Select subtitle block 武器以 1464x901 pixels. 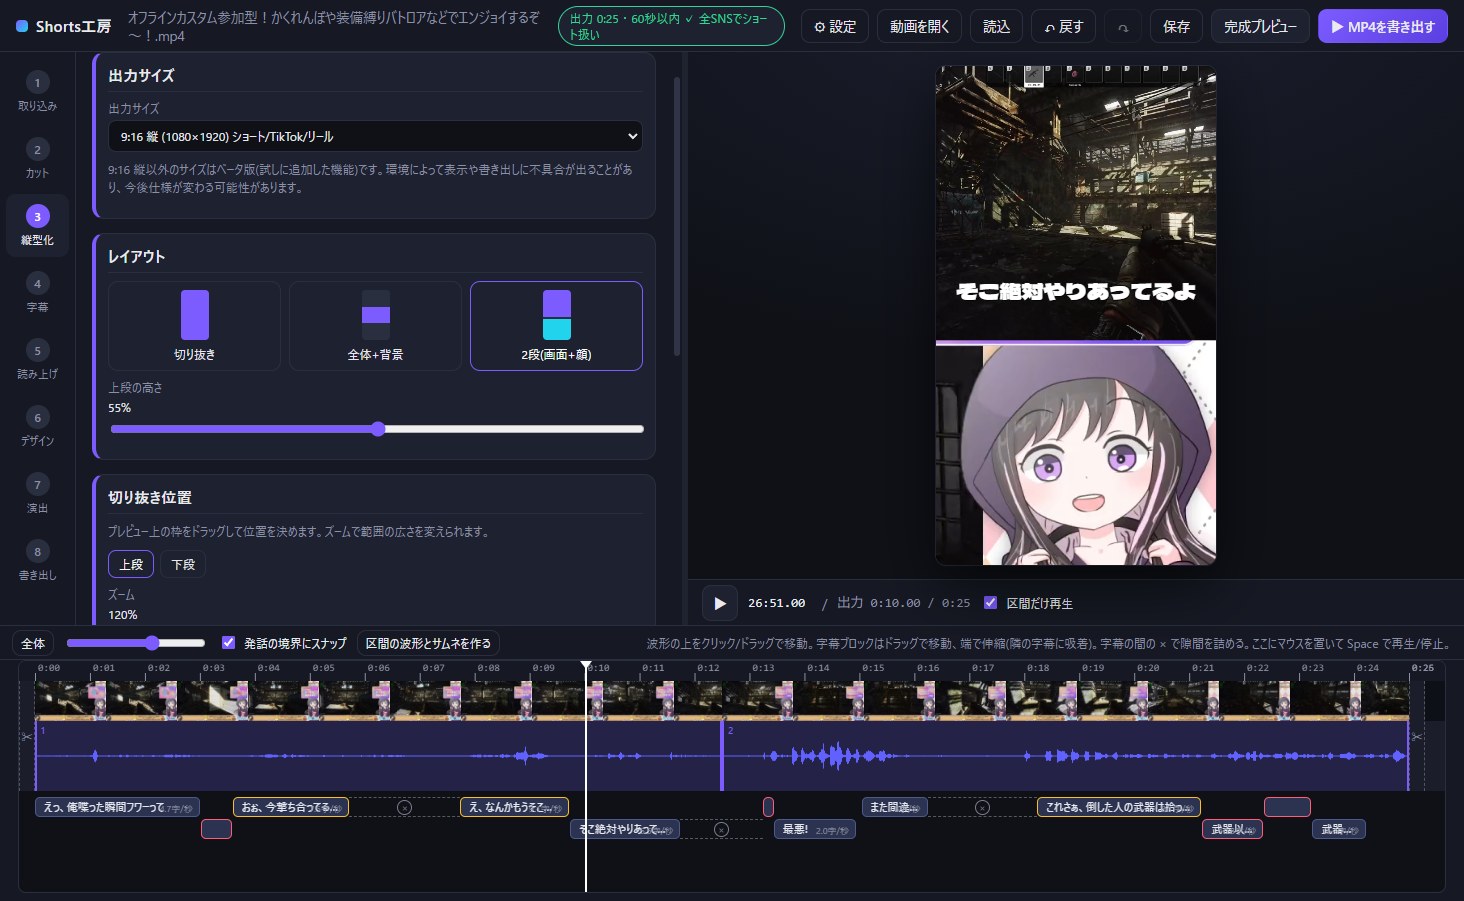pyautogui.click(x=1232, y=829)
